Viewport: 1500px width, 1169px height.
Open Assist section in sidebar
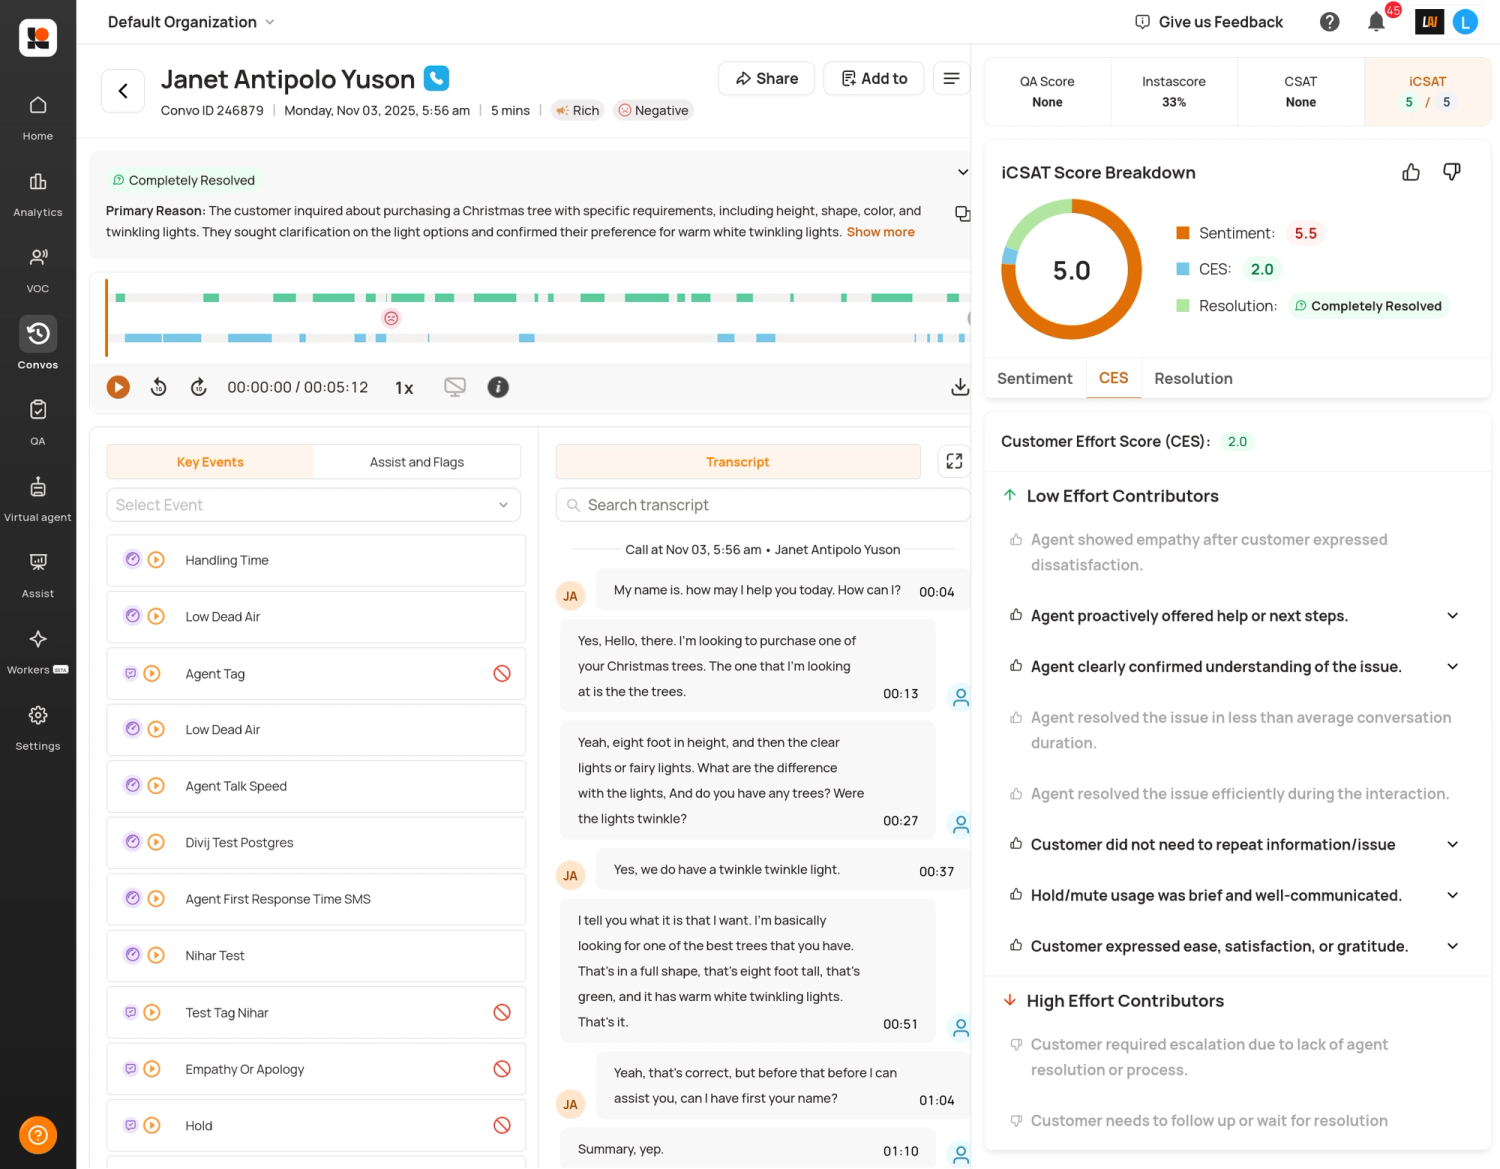point(38,575)
